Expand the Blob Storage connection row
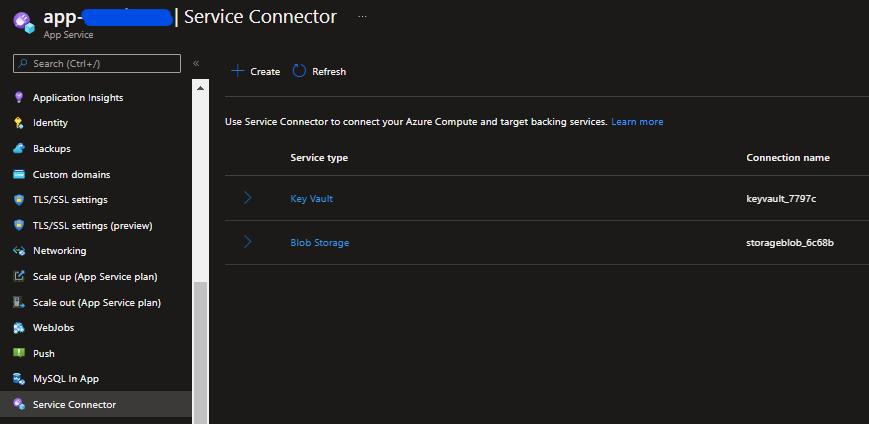Image resolution: width=869 pixels, height=424 pixels. coord(248,242)
